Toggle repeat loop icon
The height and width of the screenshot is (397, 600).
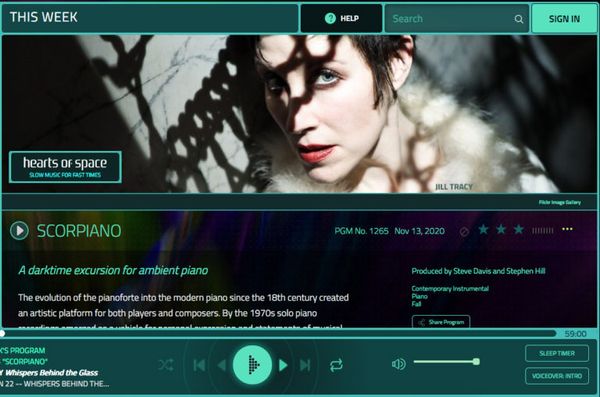(336, 365)
